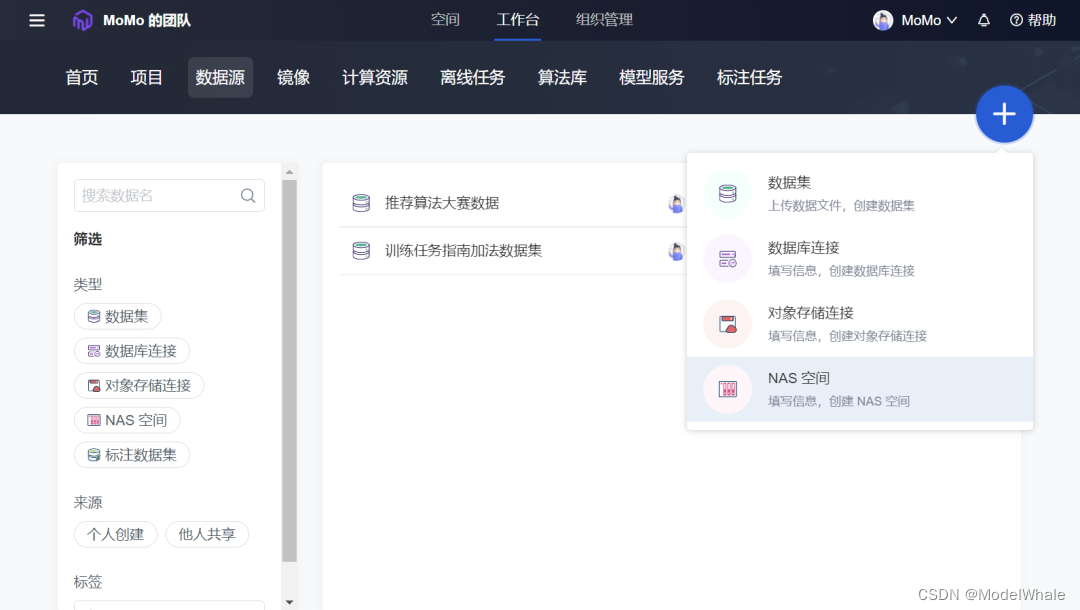1080x610 pixels.
Task: Switch to the 工作台 top tab
Action: click(517, 20)
